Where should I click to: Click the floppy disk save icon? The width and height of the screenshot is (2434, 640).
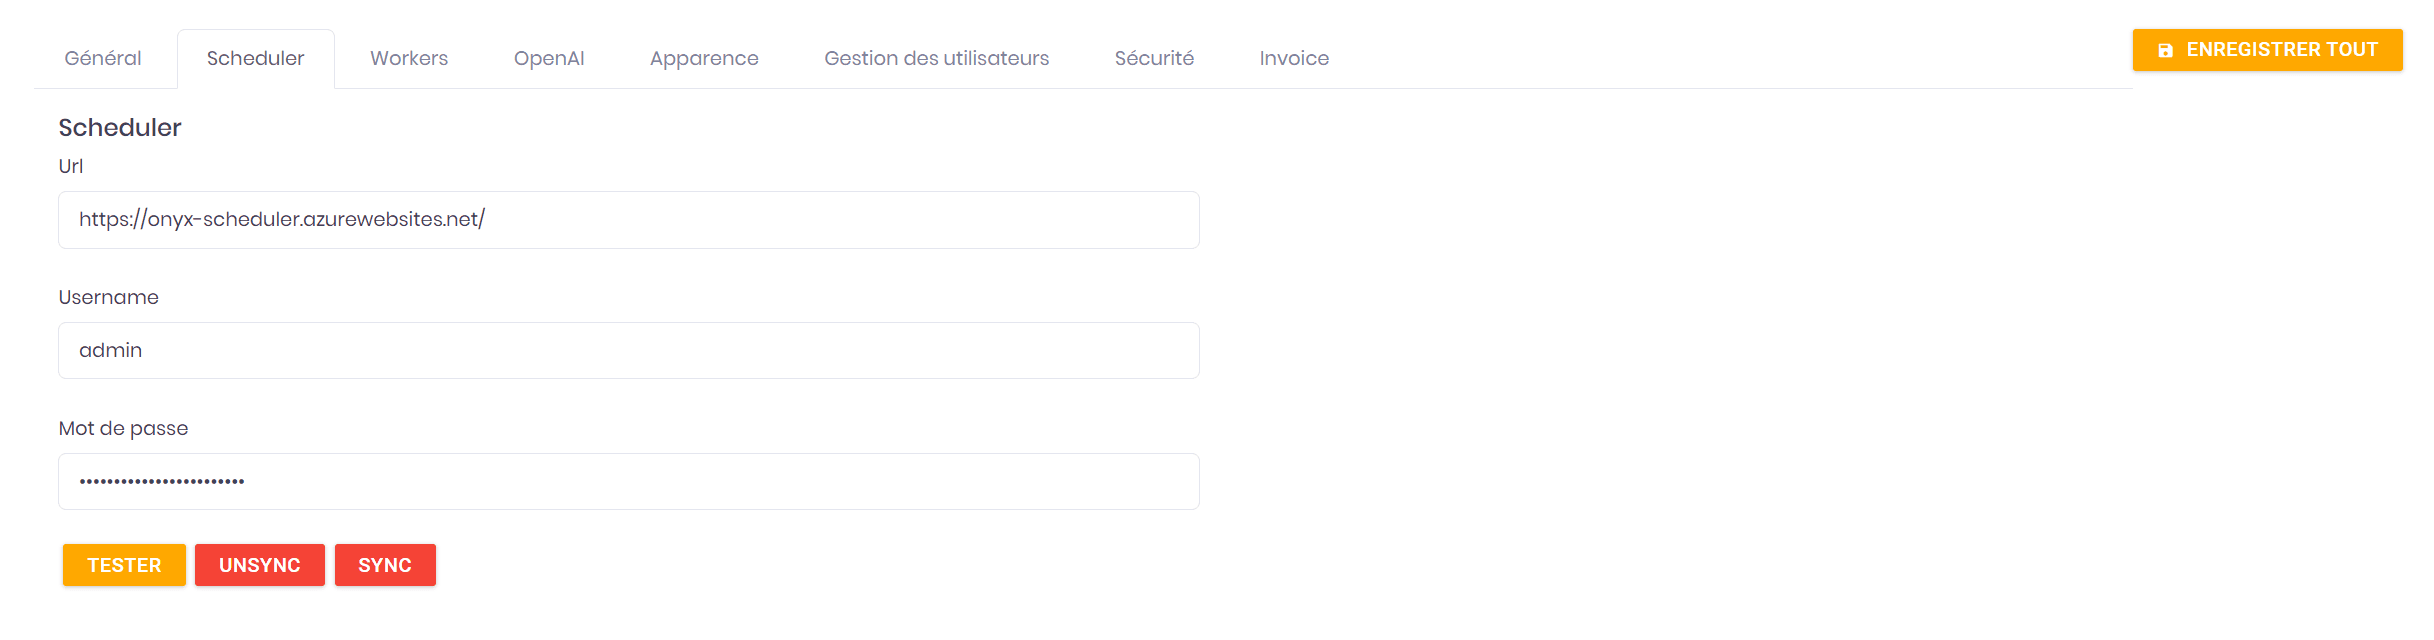click(x=2165, y=50)
